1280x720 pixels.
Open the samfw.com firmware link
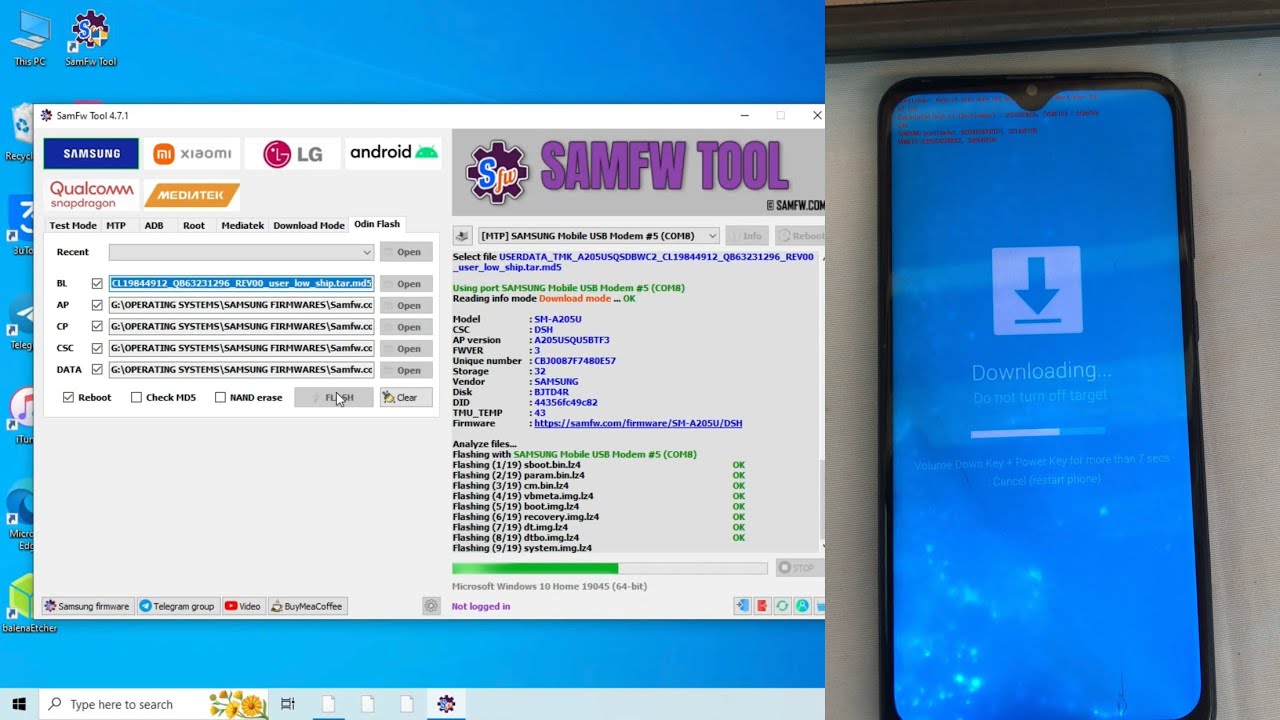tap(638, 423)
